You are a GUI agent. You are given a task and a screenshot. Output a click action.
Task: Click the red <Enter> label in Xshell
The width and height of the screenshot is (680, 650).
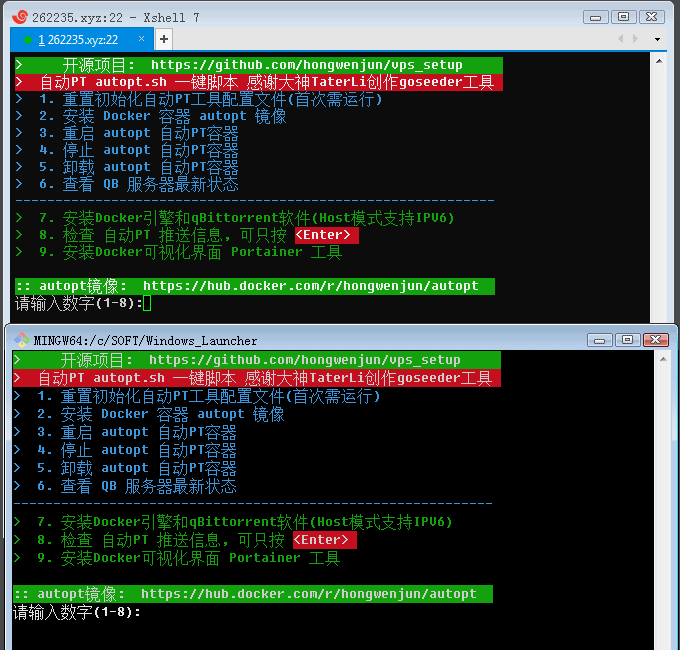pos(327,235)
